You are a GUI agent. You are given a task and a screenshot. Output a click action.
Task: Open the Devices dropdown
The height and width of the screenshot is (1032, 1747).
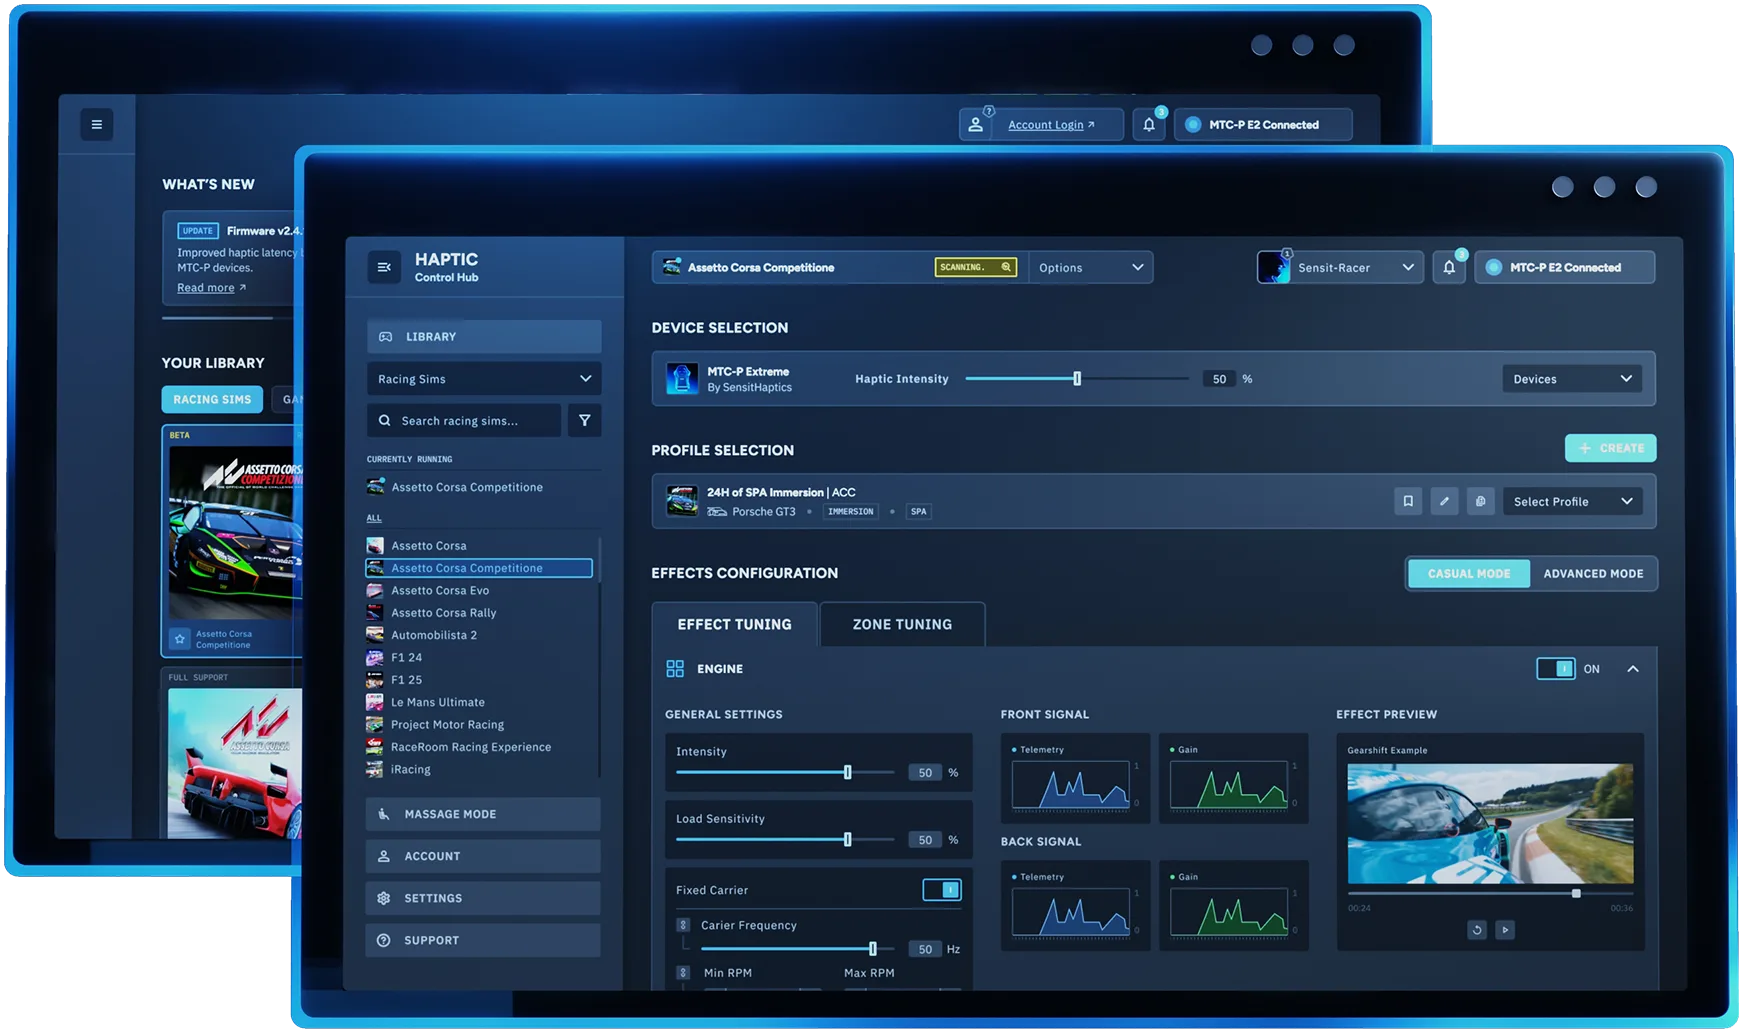click(1572, 379)
